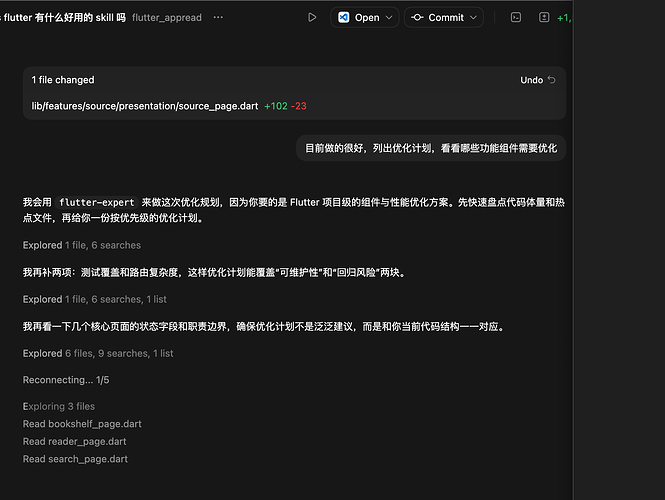Click the conversation title 'flutter 有什么好用的 skill 吗'

[x=64, y=17]
